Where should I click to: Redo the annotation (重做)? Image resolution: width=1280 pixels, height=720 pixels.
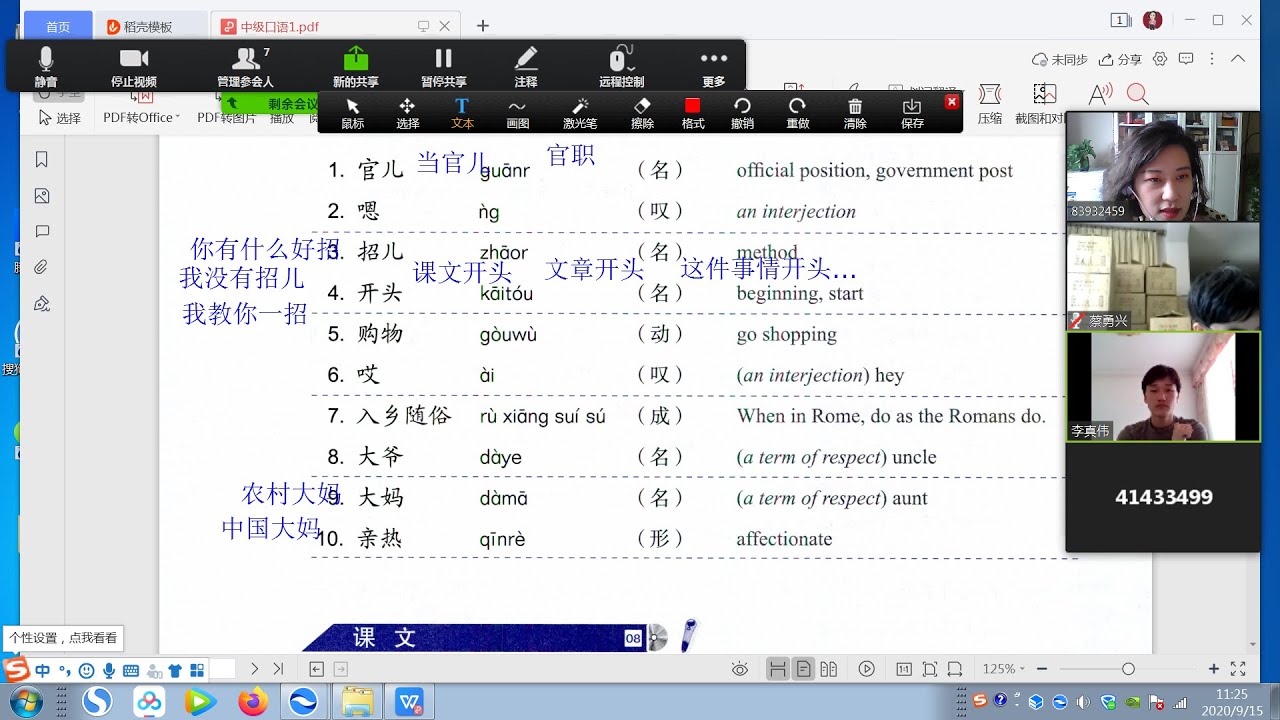(797, 113)
